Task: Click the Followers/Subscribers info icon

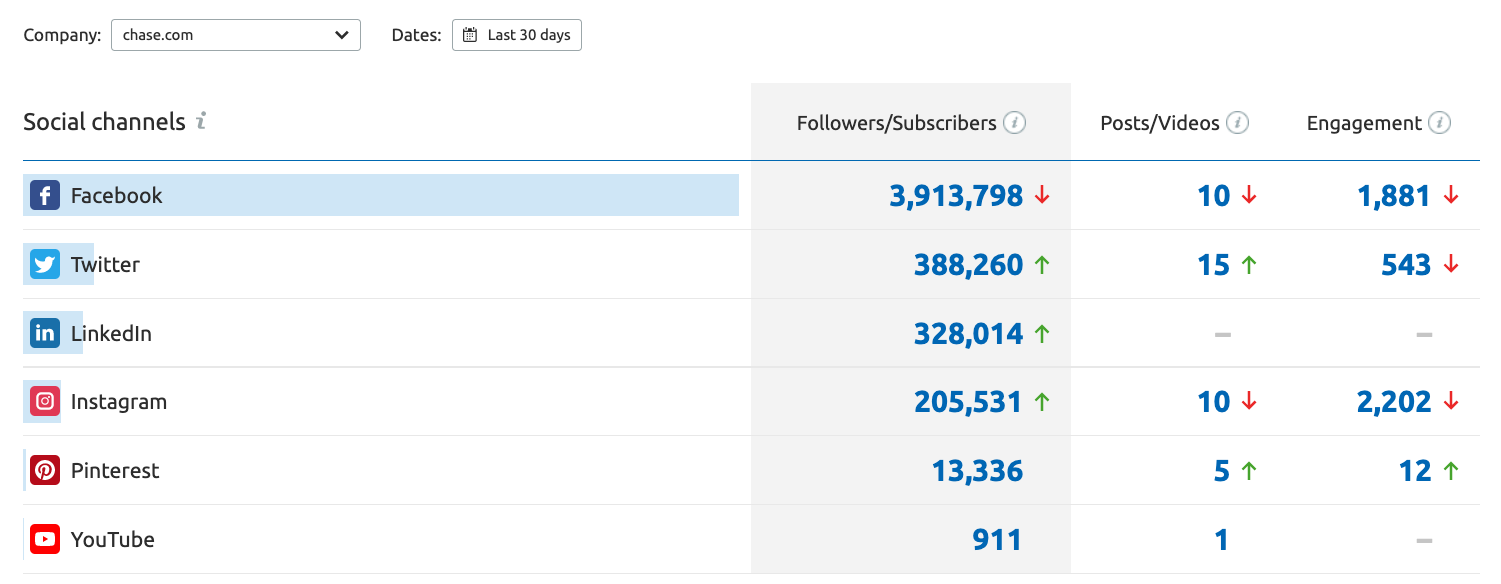Action: (1015, 123)
